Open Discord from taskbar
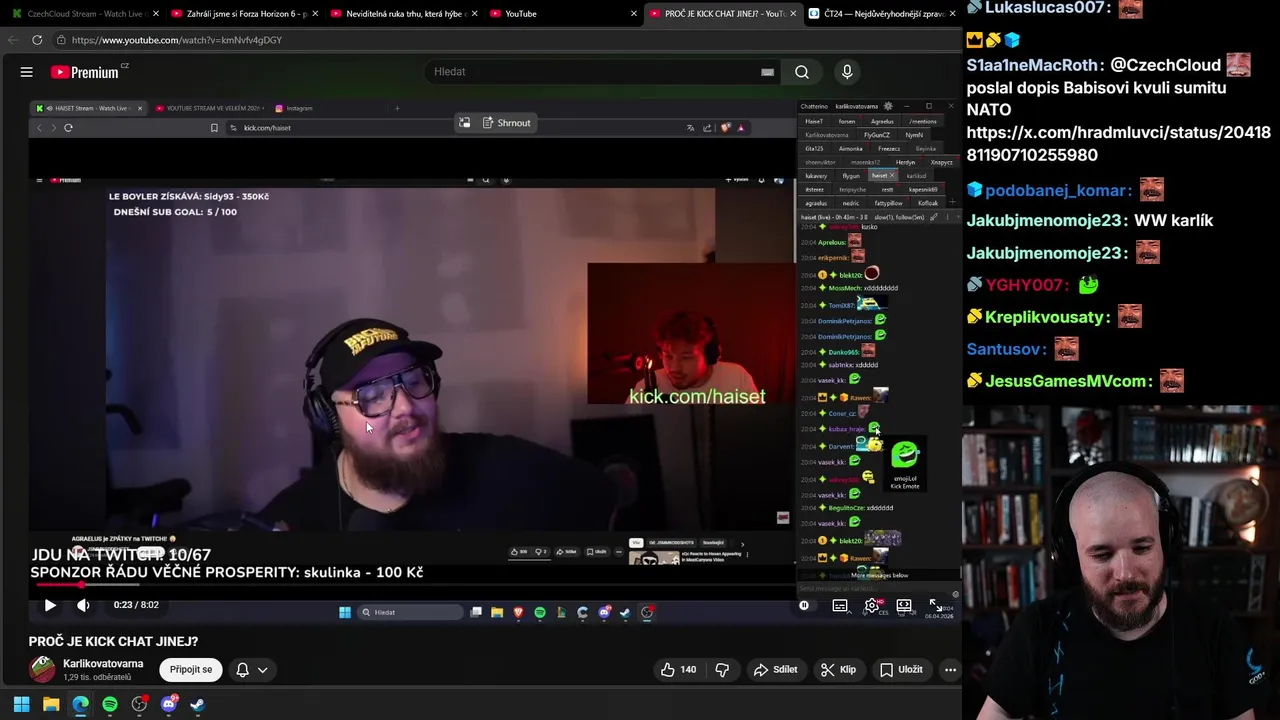 pyautogui.click(x=169, y=704)
